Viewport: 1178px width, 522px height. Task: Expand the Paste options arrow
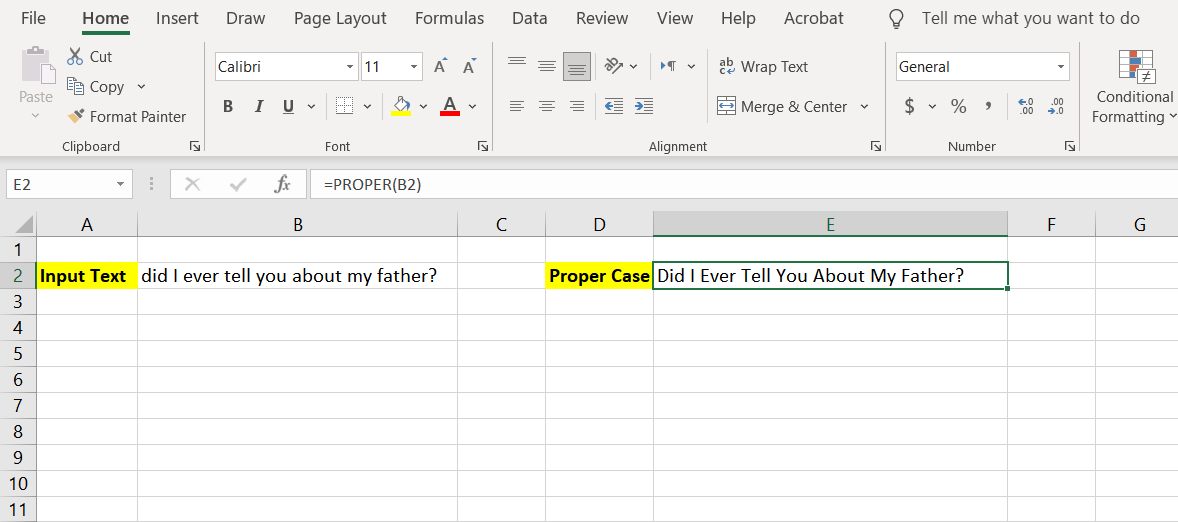[x=35, y=116]
